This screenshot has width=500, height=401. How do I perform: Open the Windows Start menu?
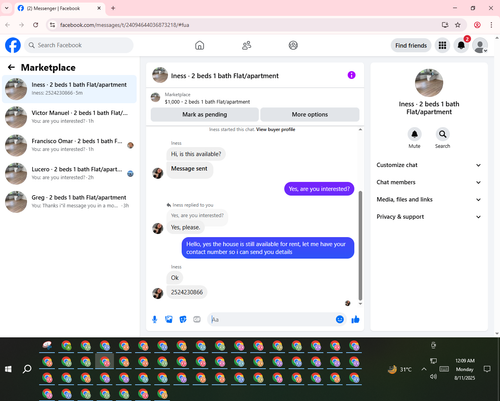8,369
